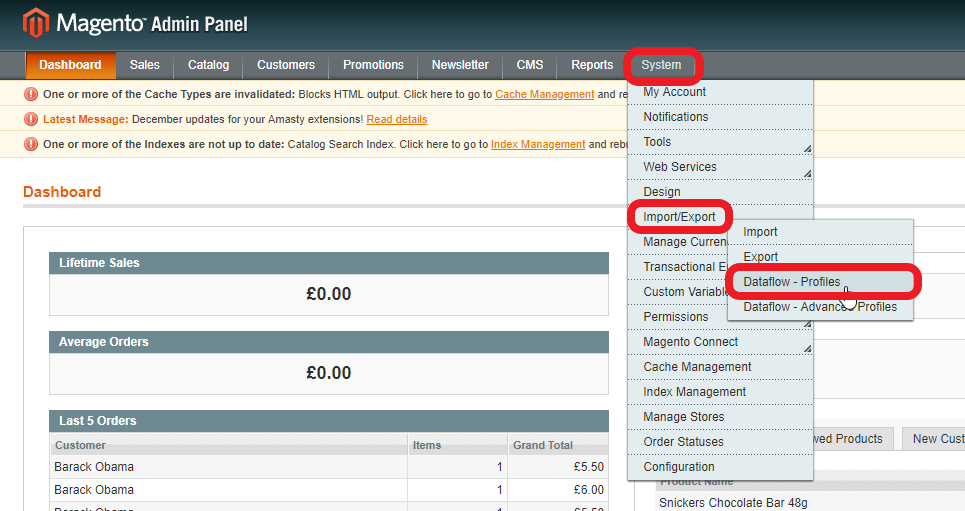Select My Account from System menu
This screenshot has width=965, height=511.
pyautogui.click(x=720, y=92)
